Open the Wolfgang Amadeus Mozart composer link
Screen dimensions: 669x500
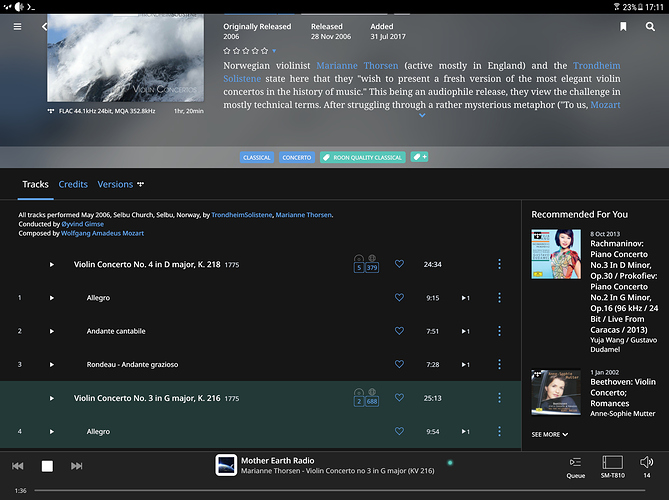[x=102, y=233]
